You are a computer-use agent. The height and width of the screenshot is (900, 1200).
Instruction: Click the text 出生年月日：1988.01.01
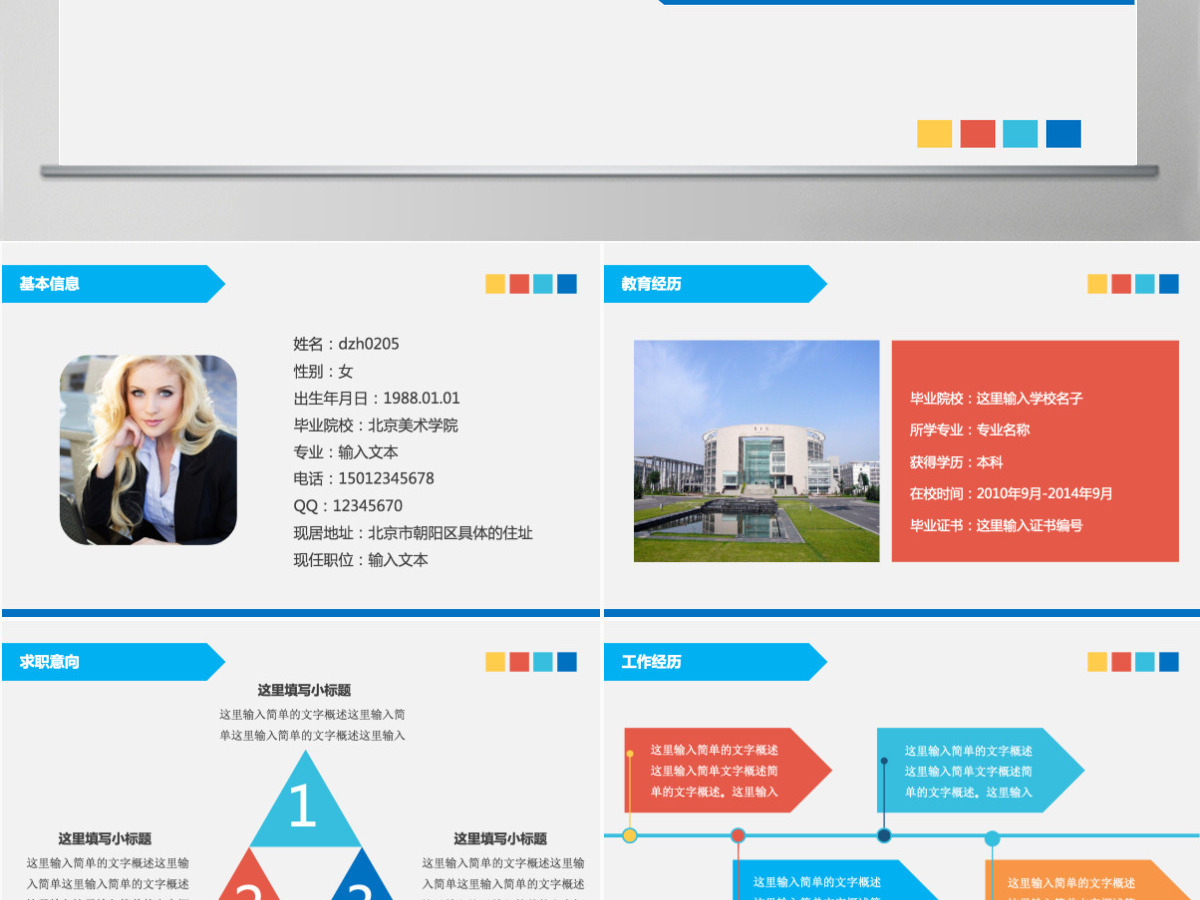pyautogui.click(x=377, y=398)
